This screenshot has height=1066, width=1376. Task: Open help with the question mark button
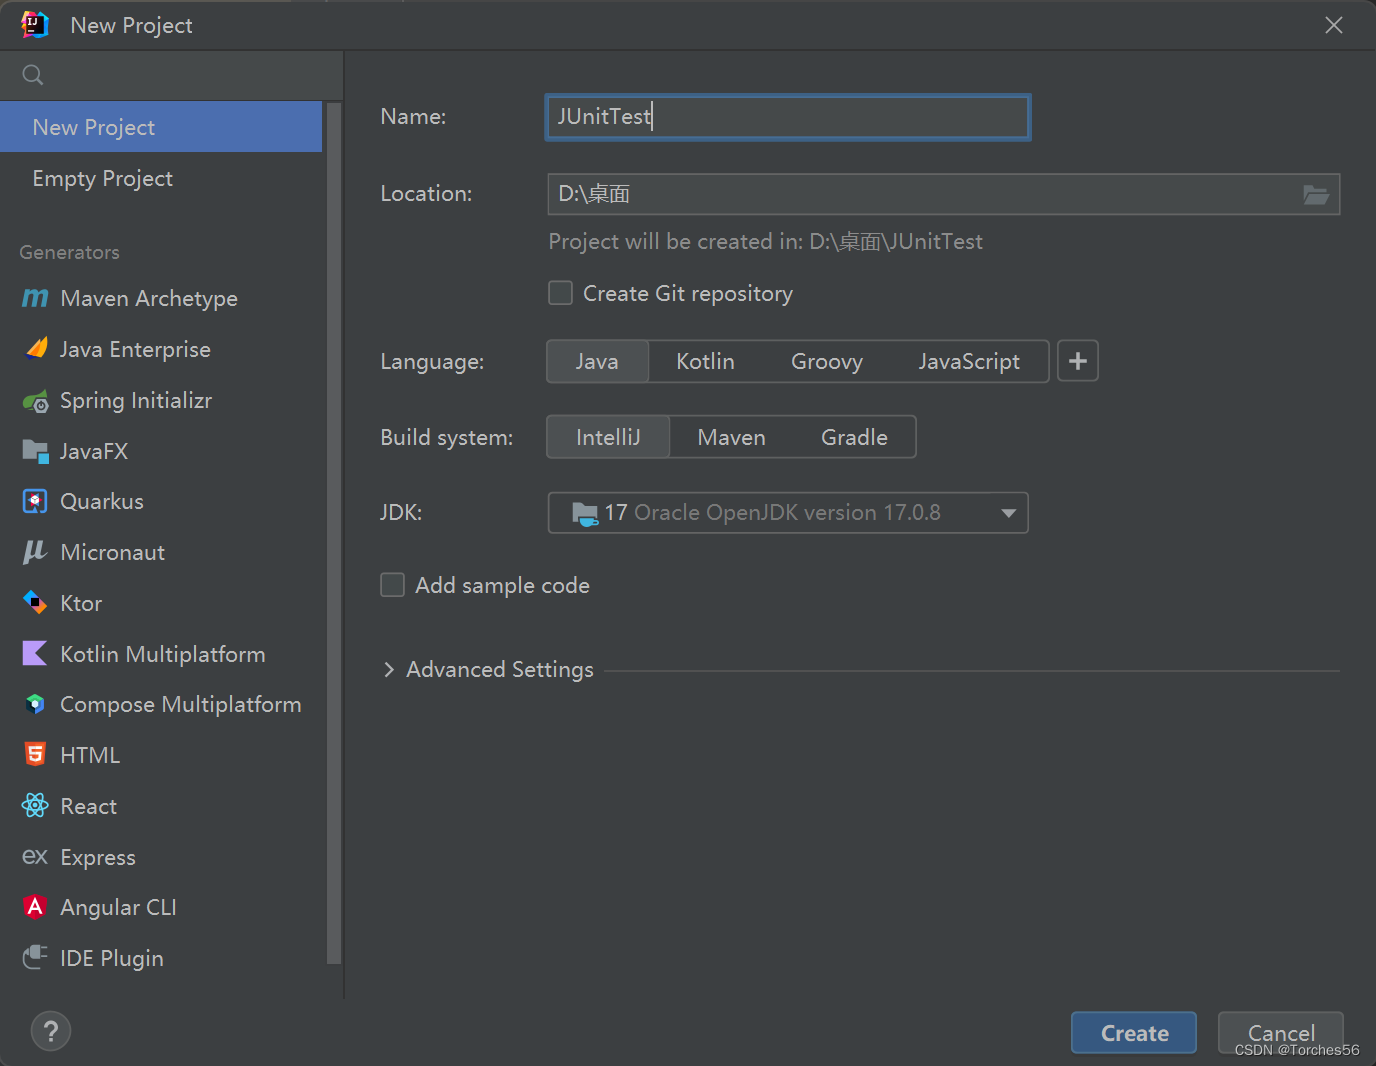click(x=51, y=1031)
